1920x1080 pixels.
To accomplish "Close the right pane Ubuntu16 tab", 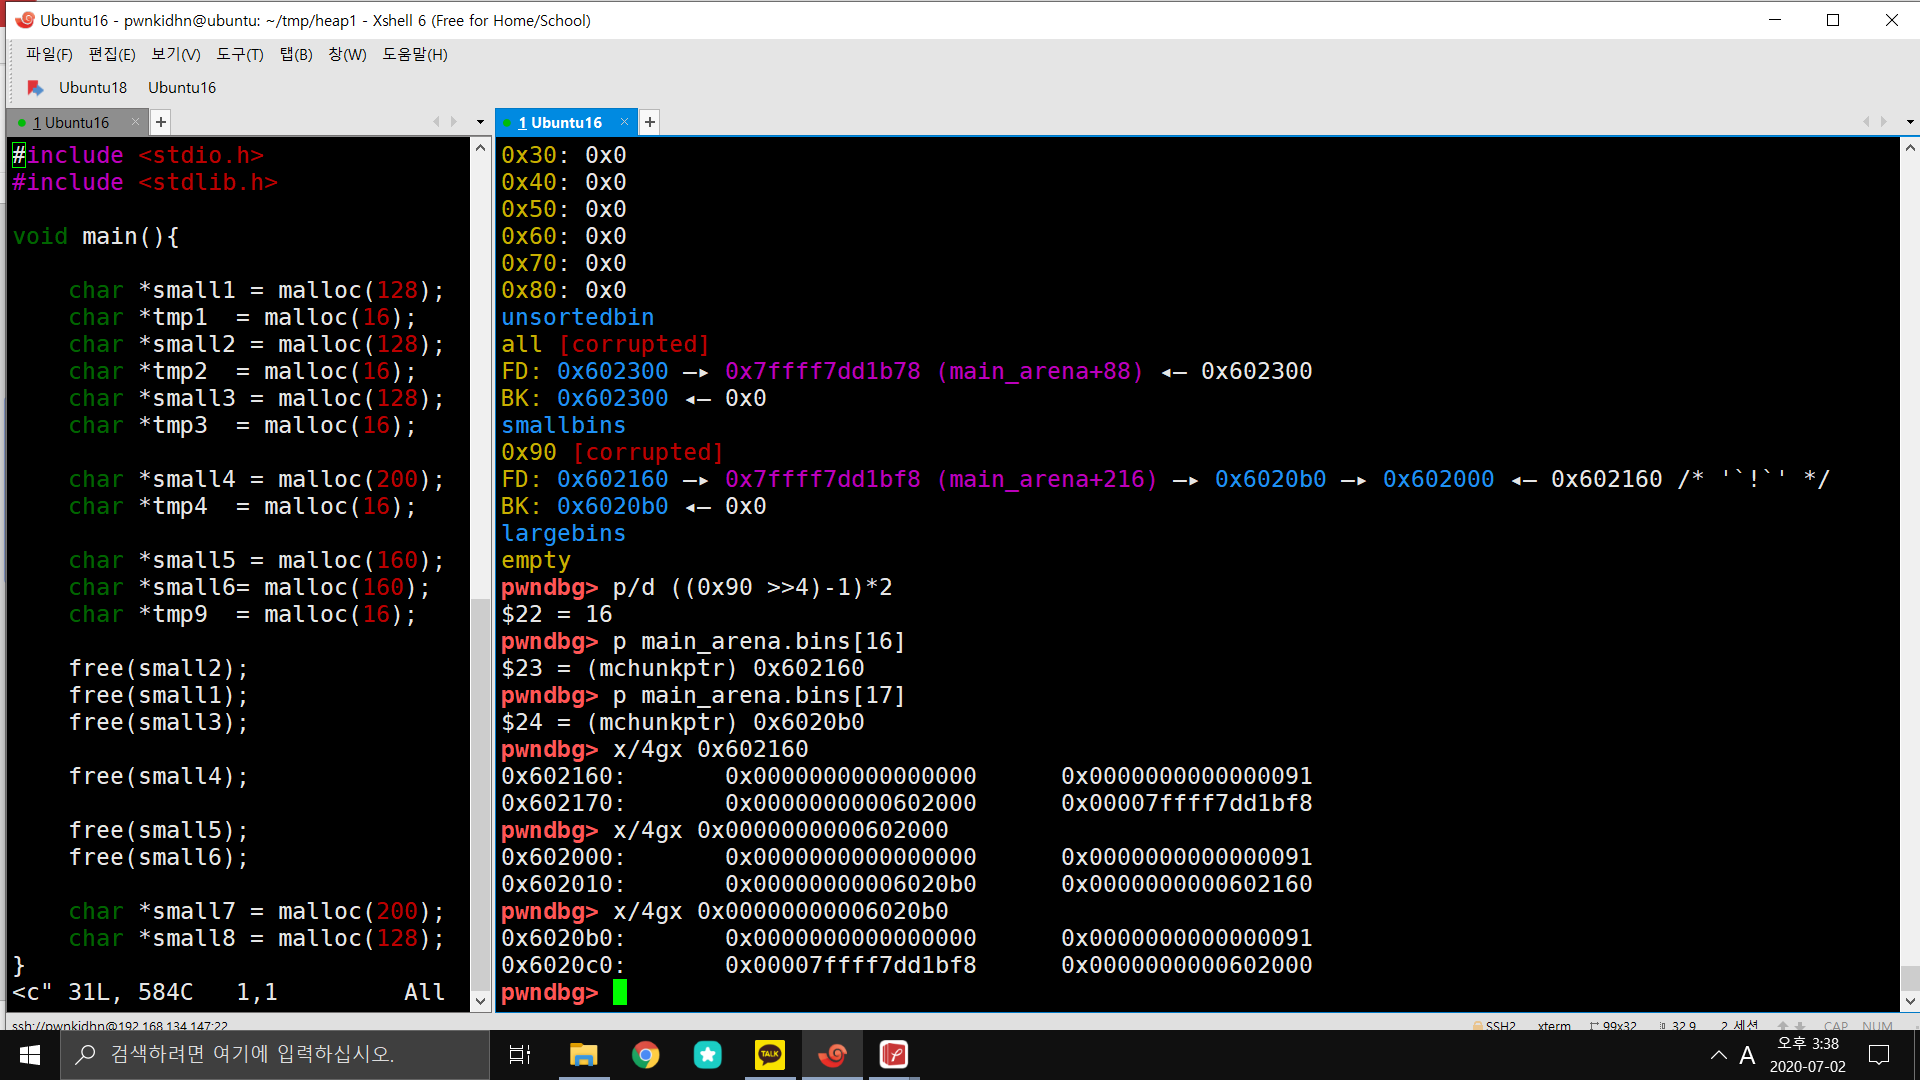I will tap(624, 122).
